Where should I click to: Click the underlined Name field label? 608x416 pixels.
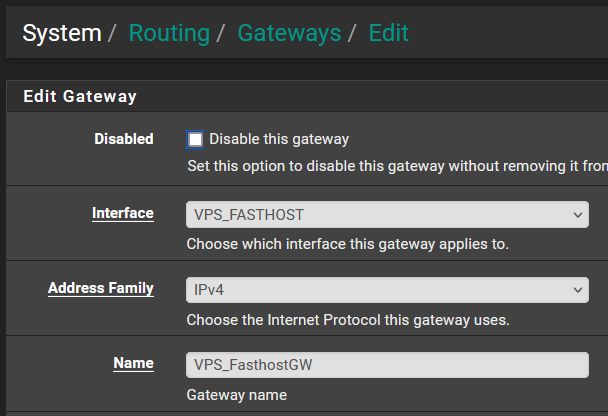coord(133,363)
